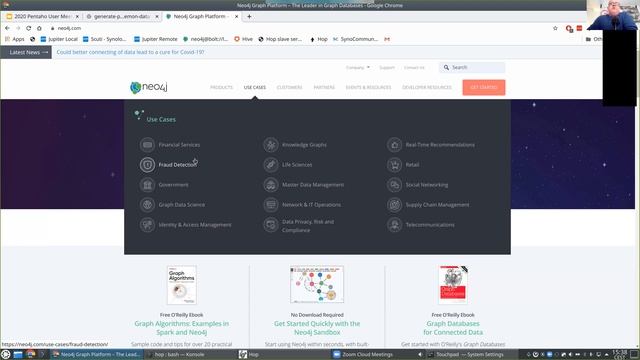Click the Knowledge Graphs icon
The width and height of the screenshot is (640, 360).
click(x=271, y=144)
